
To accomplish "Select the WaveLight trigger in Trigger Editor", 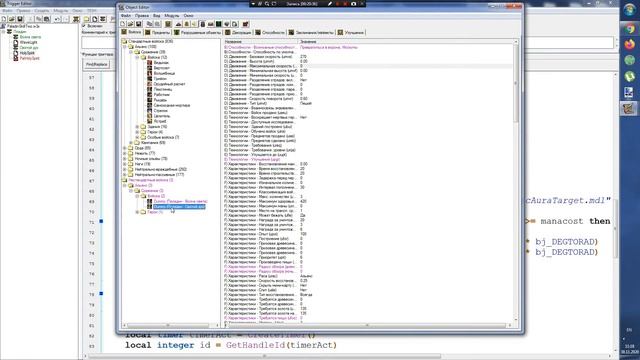I will 28,42.
